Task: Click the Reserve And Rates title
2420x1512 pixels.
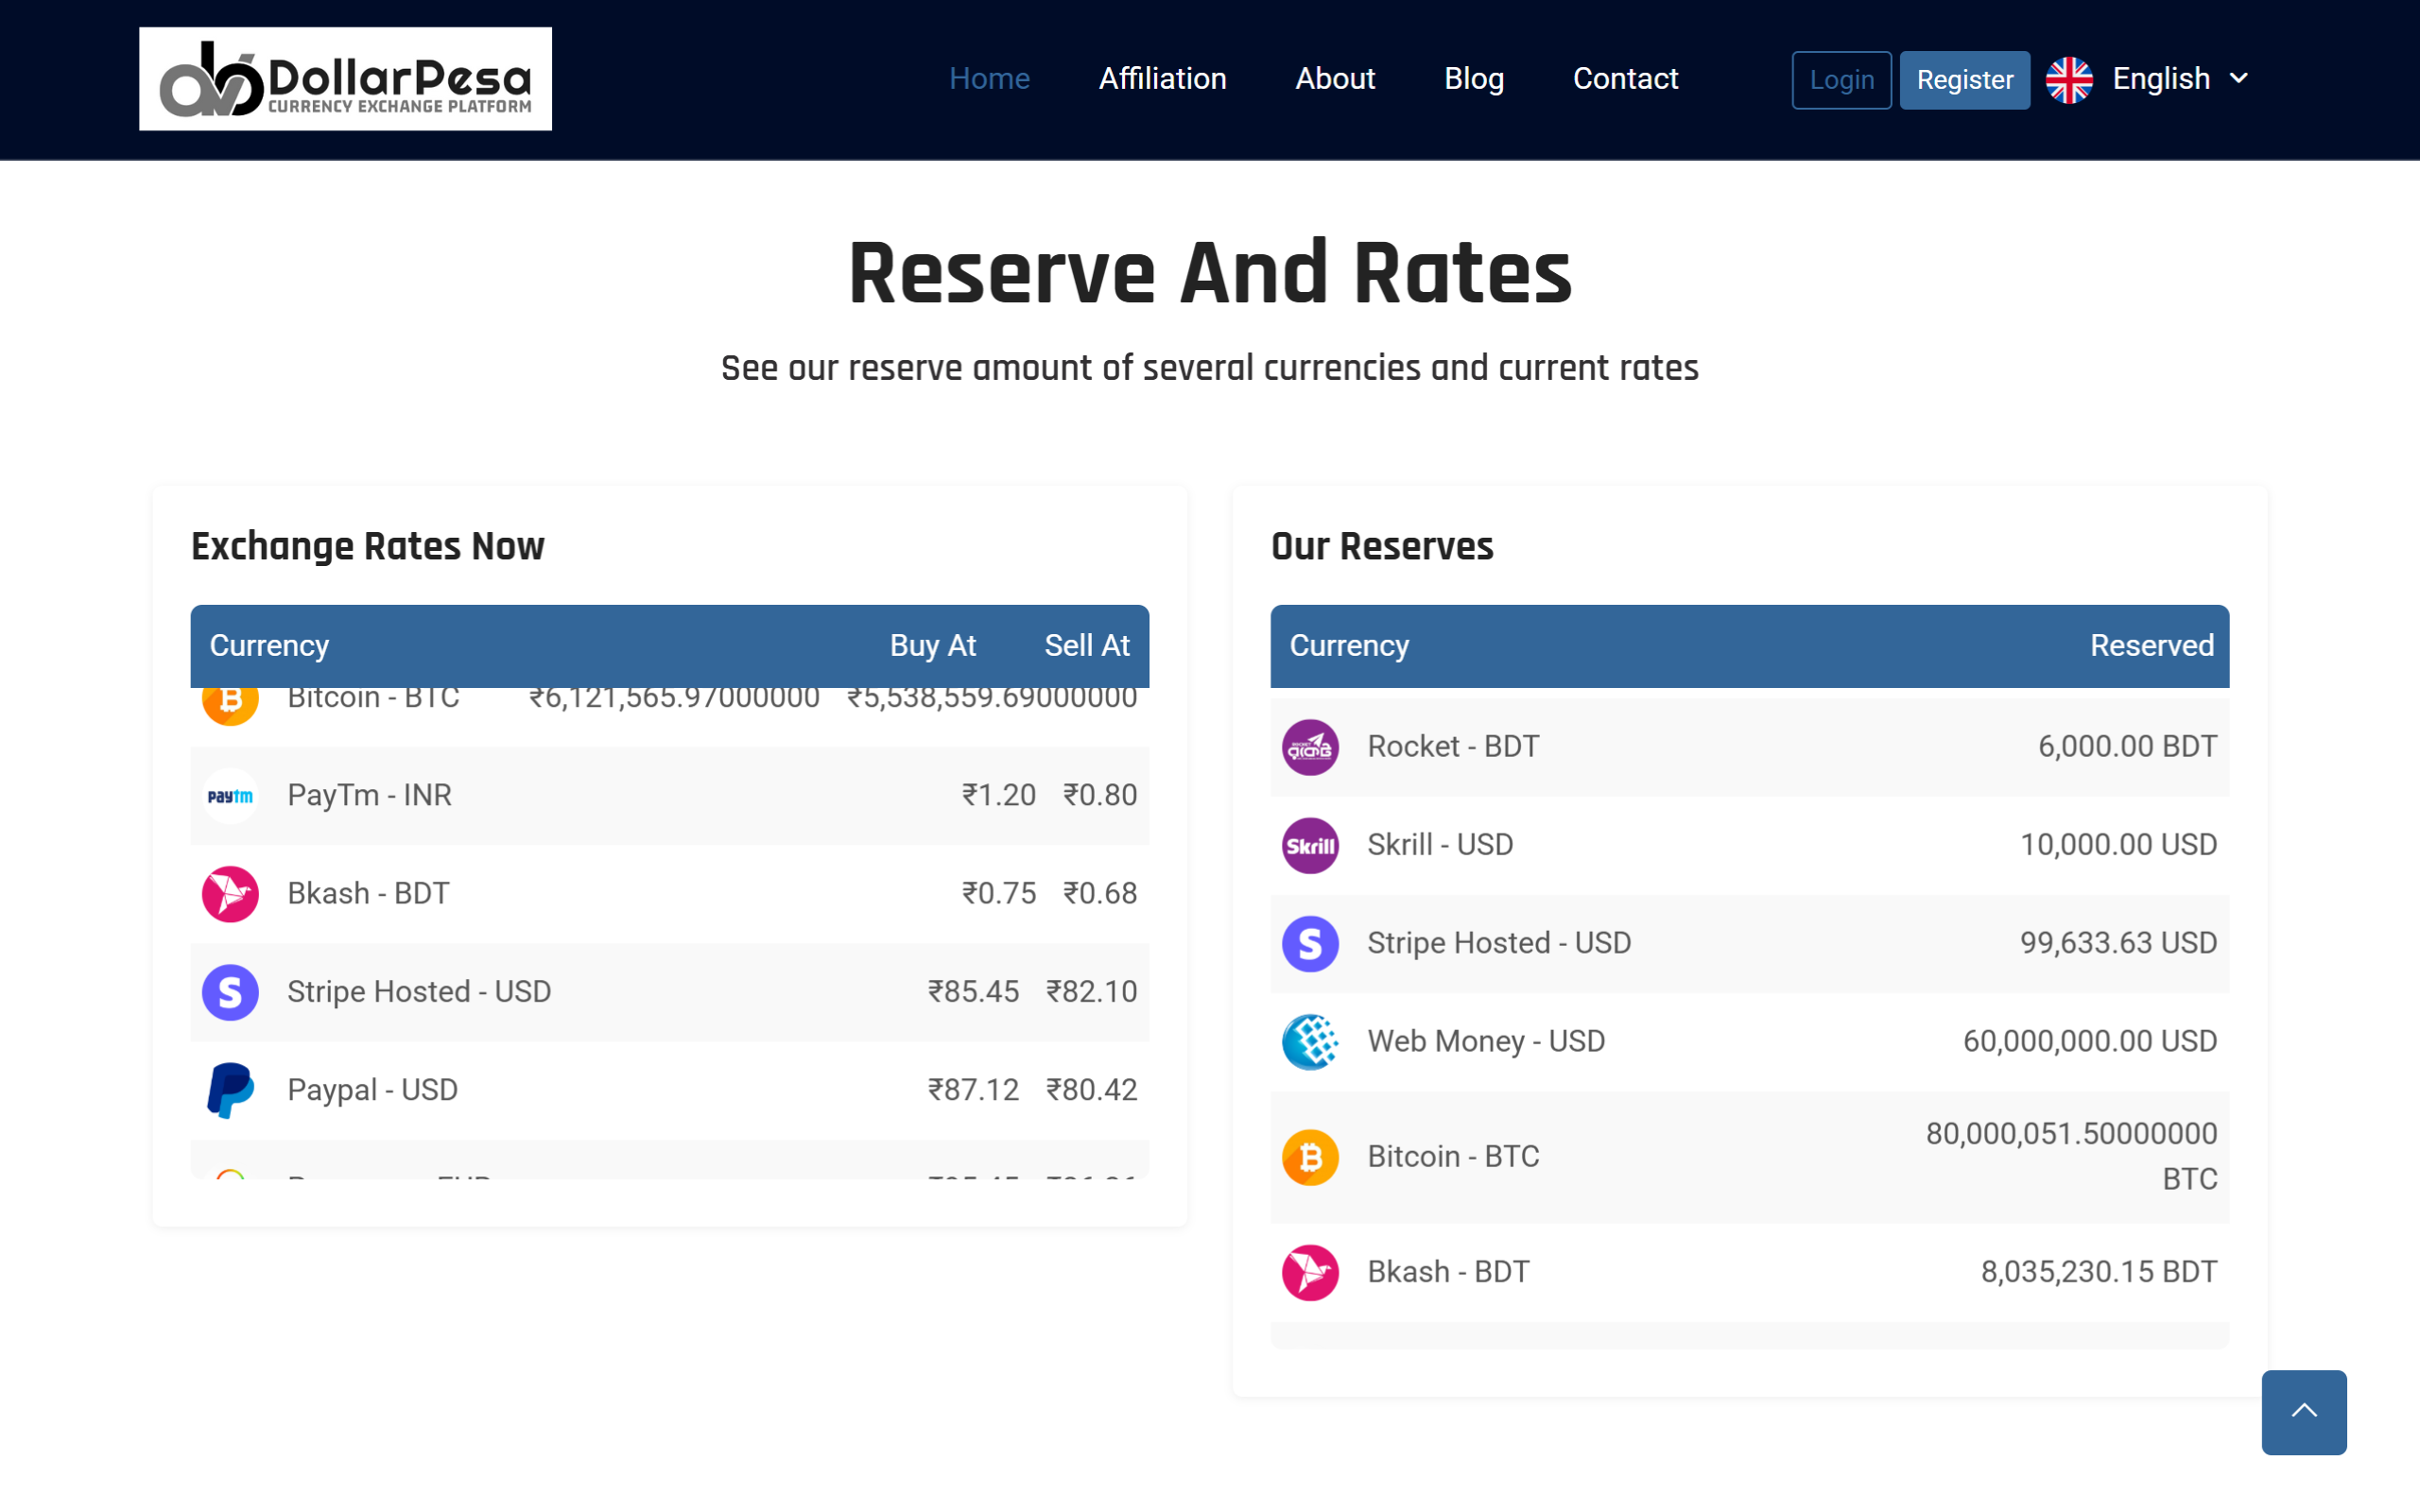Action: pos(1210,273)
